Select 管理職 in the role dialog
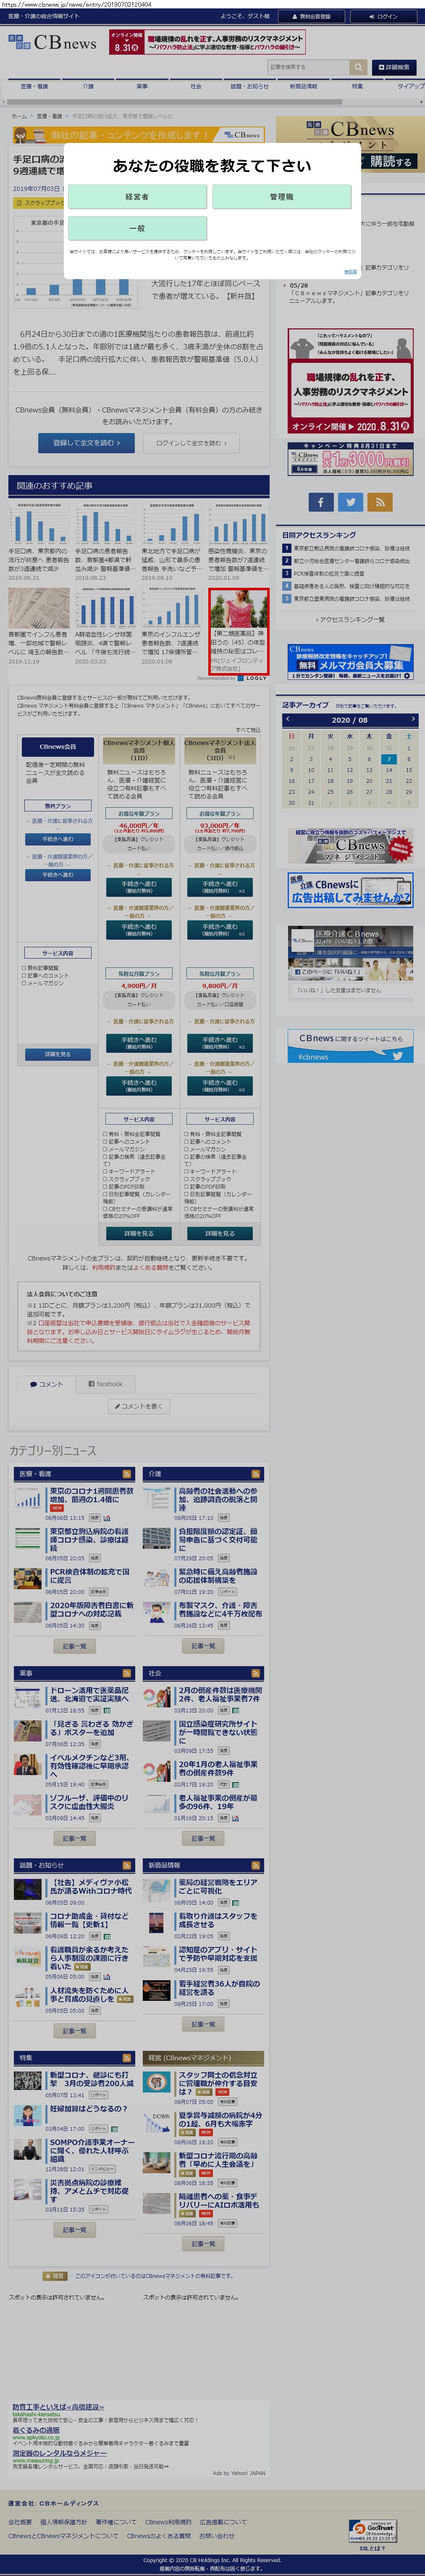 pos(282,197)
